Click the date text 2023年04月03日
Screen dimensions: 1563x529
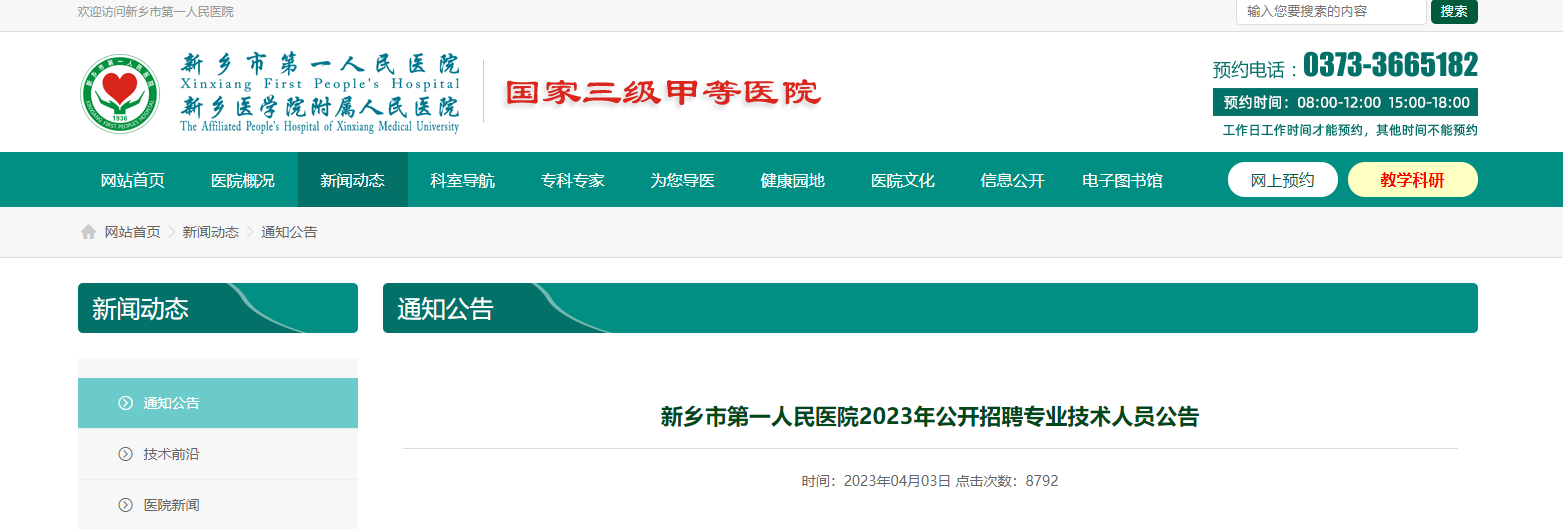point(897,481)
